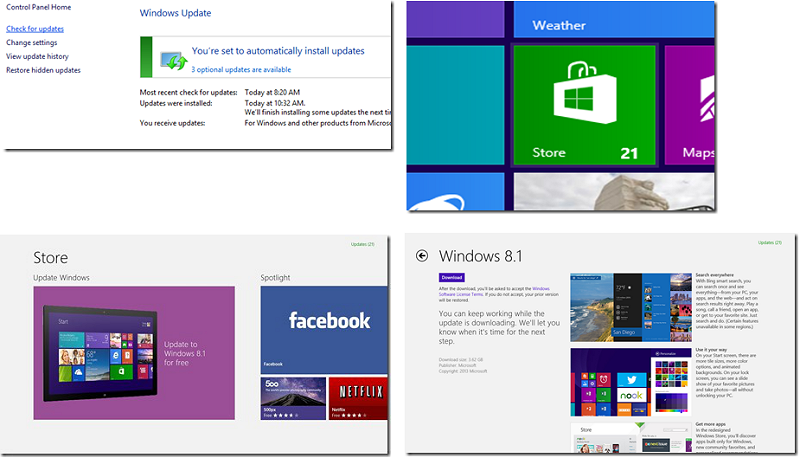Click the Update Windows section heading
Viewport: 800px width, 458px height.
coord(61,277)
